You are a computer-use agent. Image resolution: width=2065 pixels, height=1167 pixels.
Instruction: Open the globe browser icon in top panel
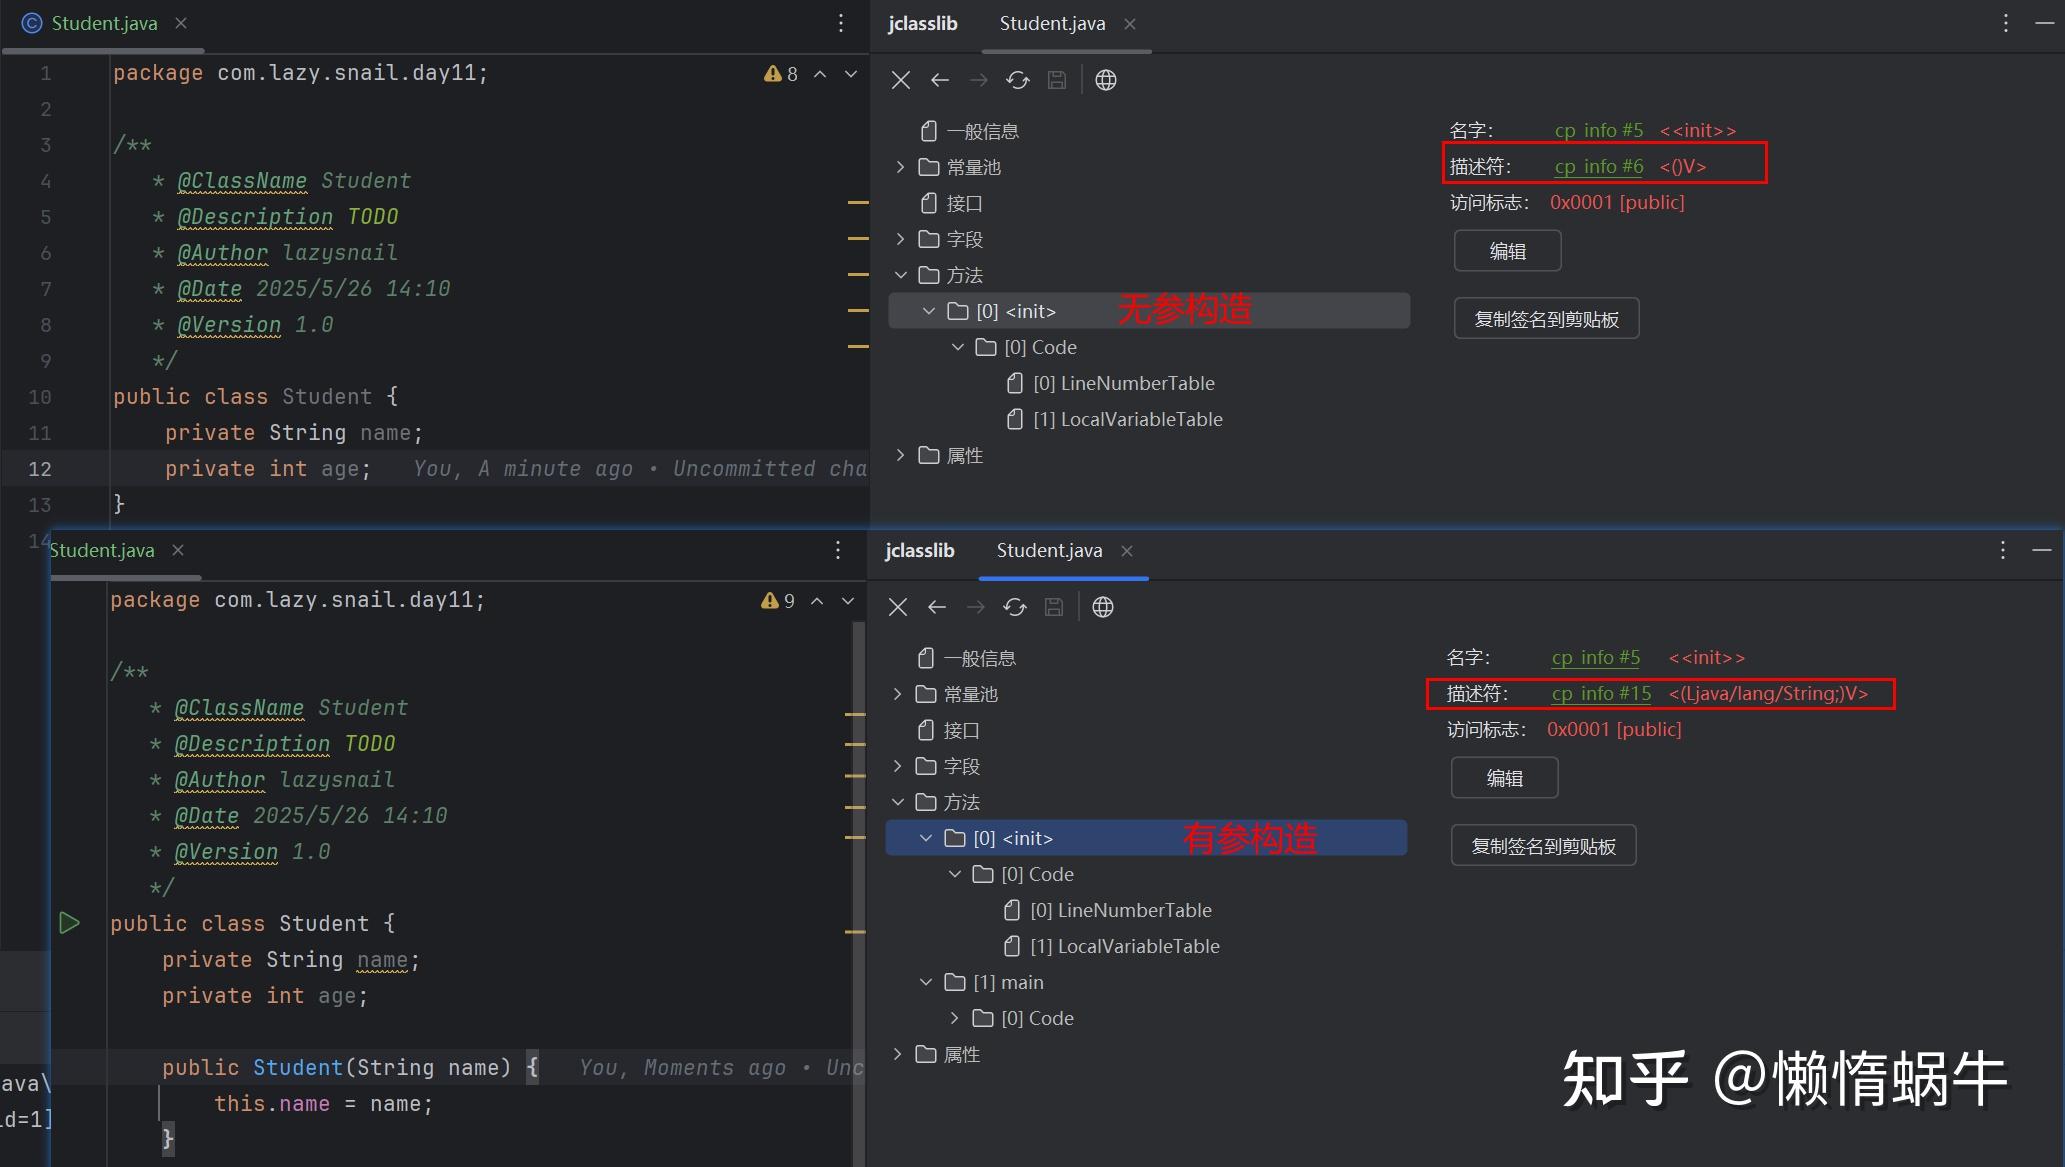1105,80
